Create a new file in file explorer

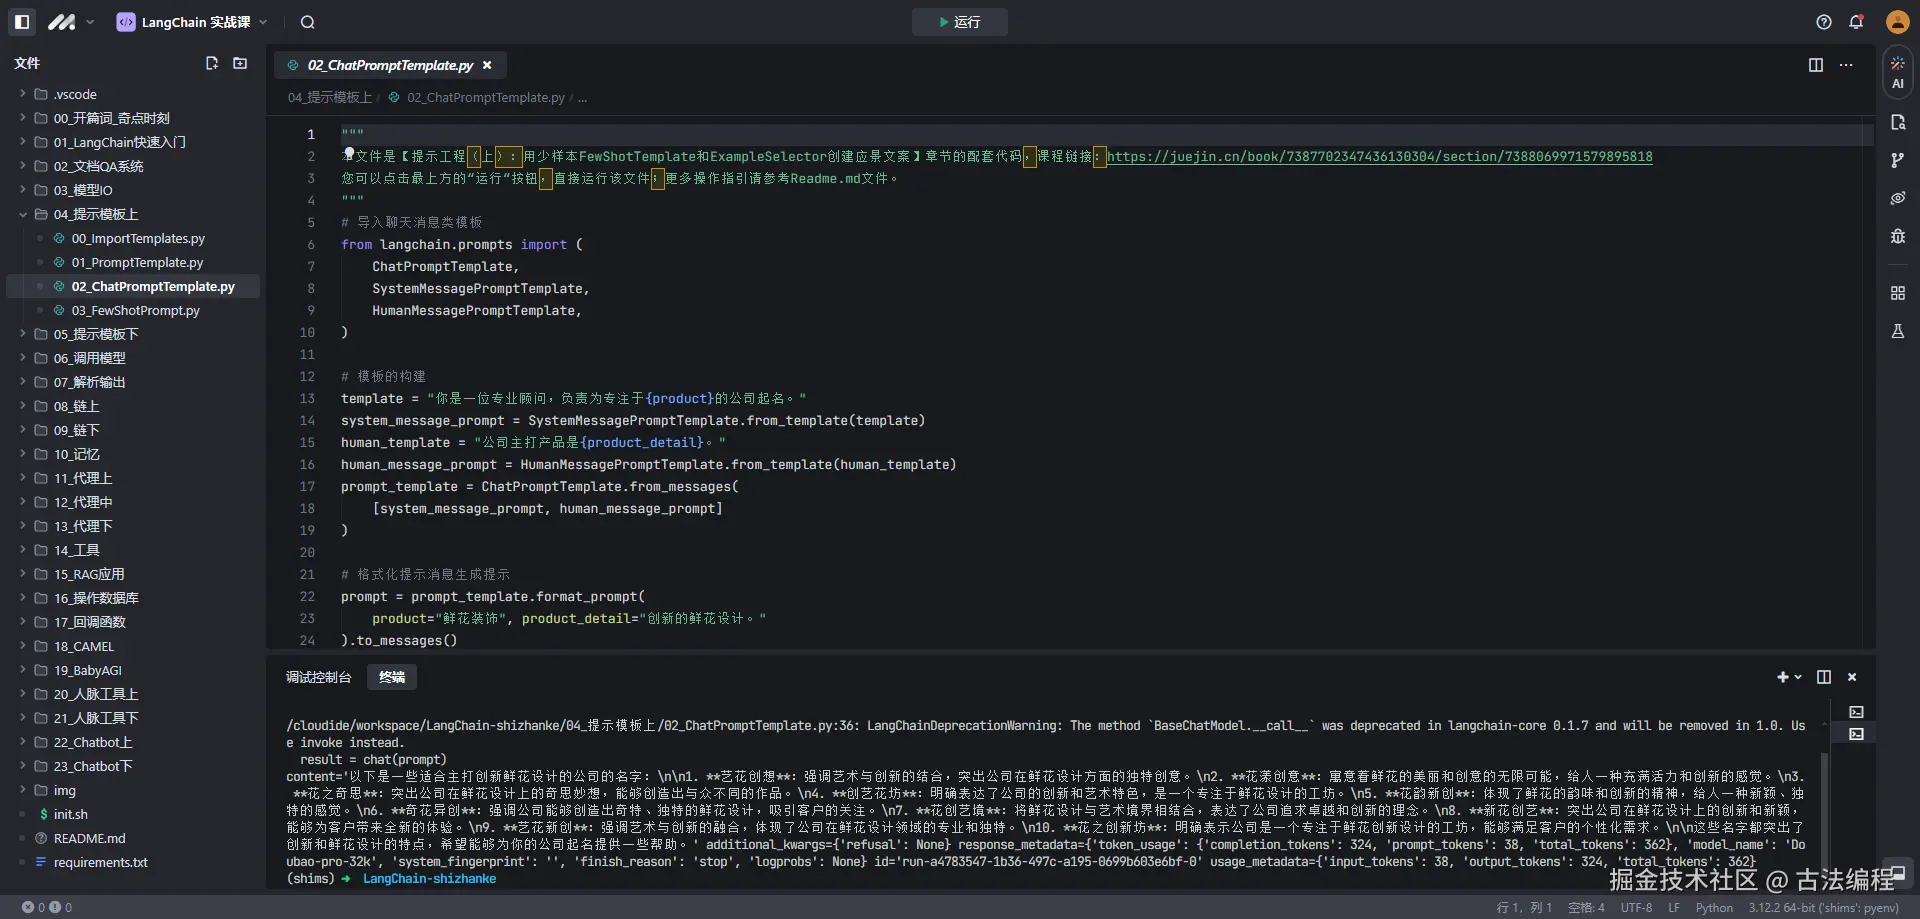coord(212,63)
